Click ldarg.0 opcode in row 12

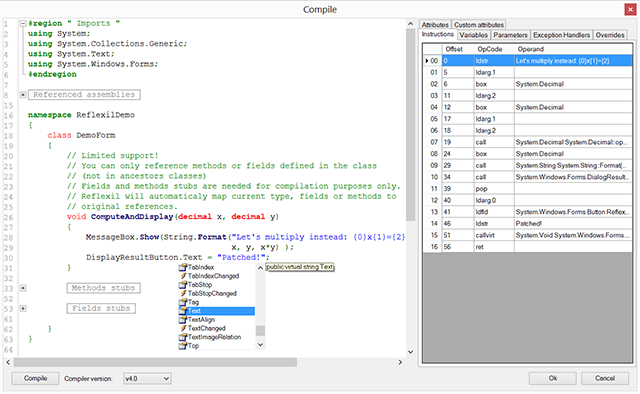click(494, 200)
